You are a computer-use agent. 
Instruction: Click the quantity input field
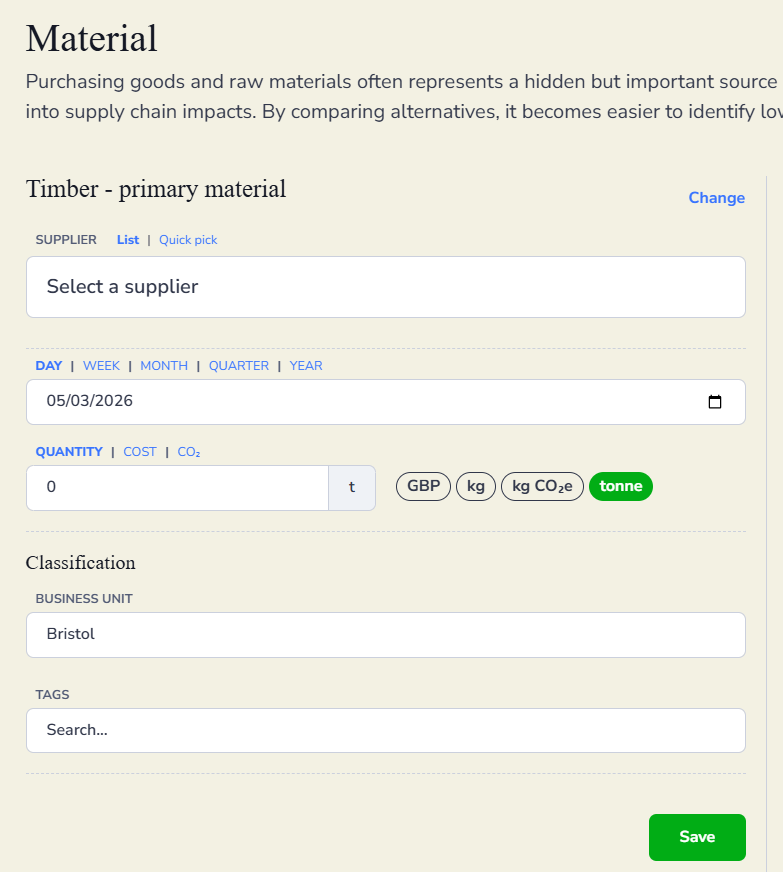(177, 488)
